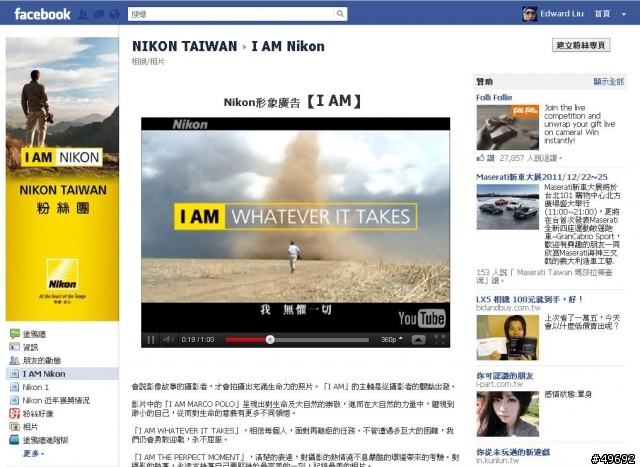The width and height of the screenshot is (640, 467).
Task: Open LX5 相機 108元 ad title
Action: pyautogui.click(x=529, y=299)
